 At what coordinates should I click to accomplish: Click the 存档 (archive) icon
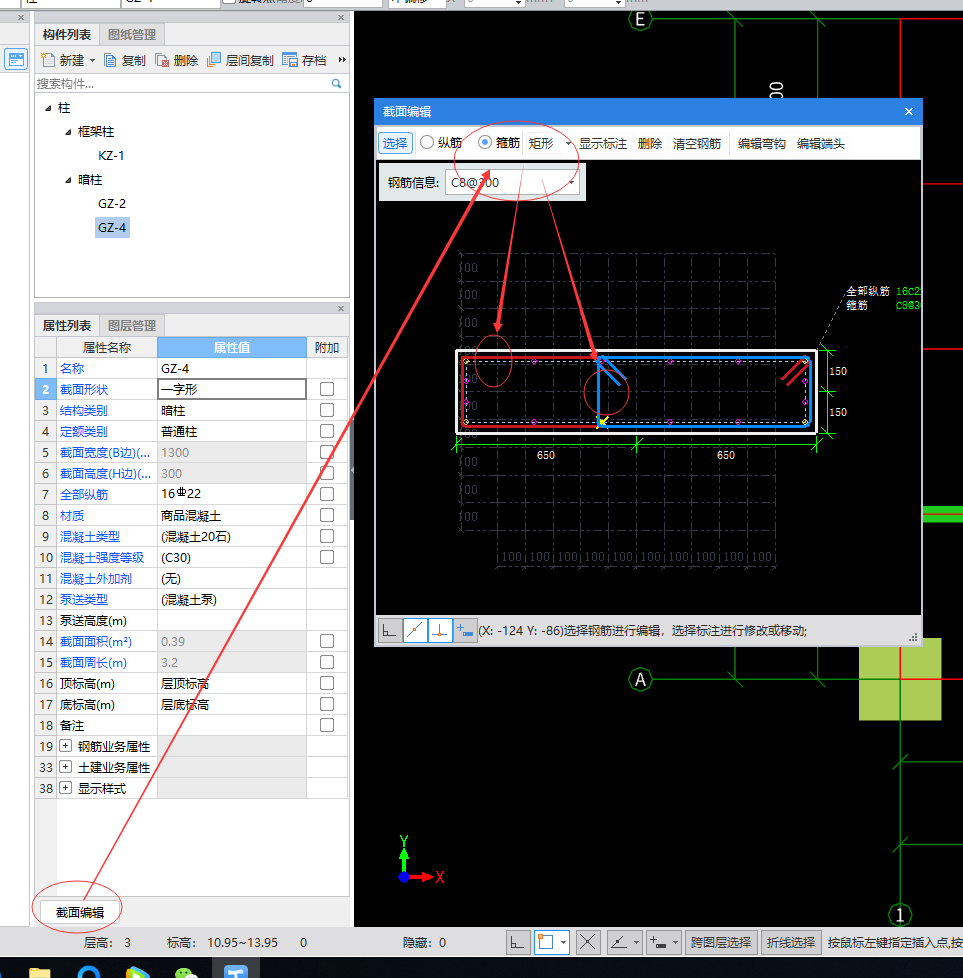[290, 60]
